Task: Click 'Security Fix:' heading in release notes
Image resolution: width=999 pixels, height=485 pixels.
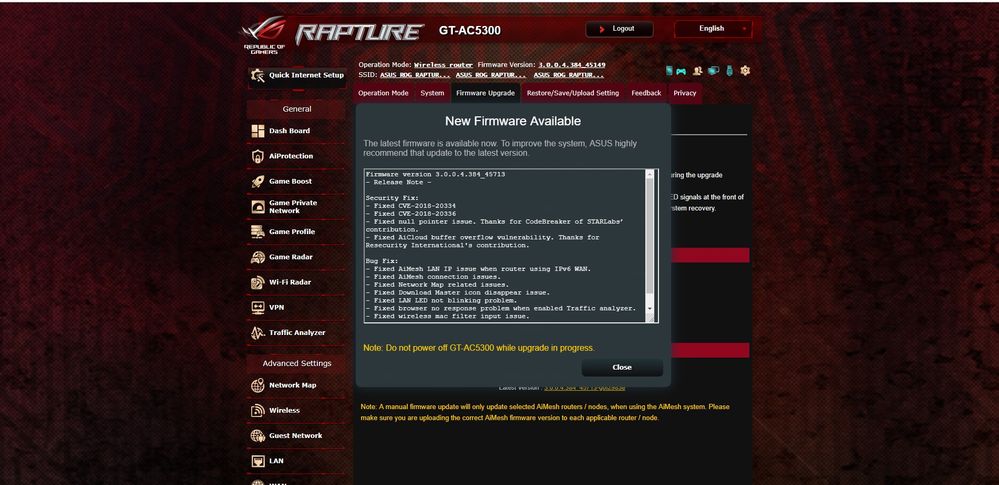Action: coord(391,198)
